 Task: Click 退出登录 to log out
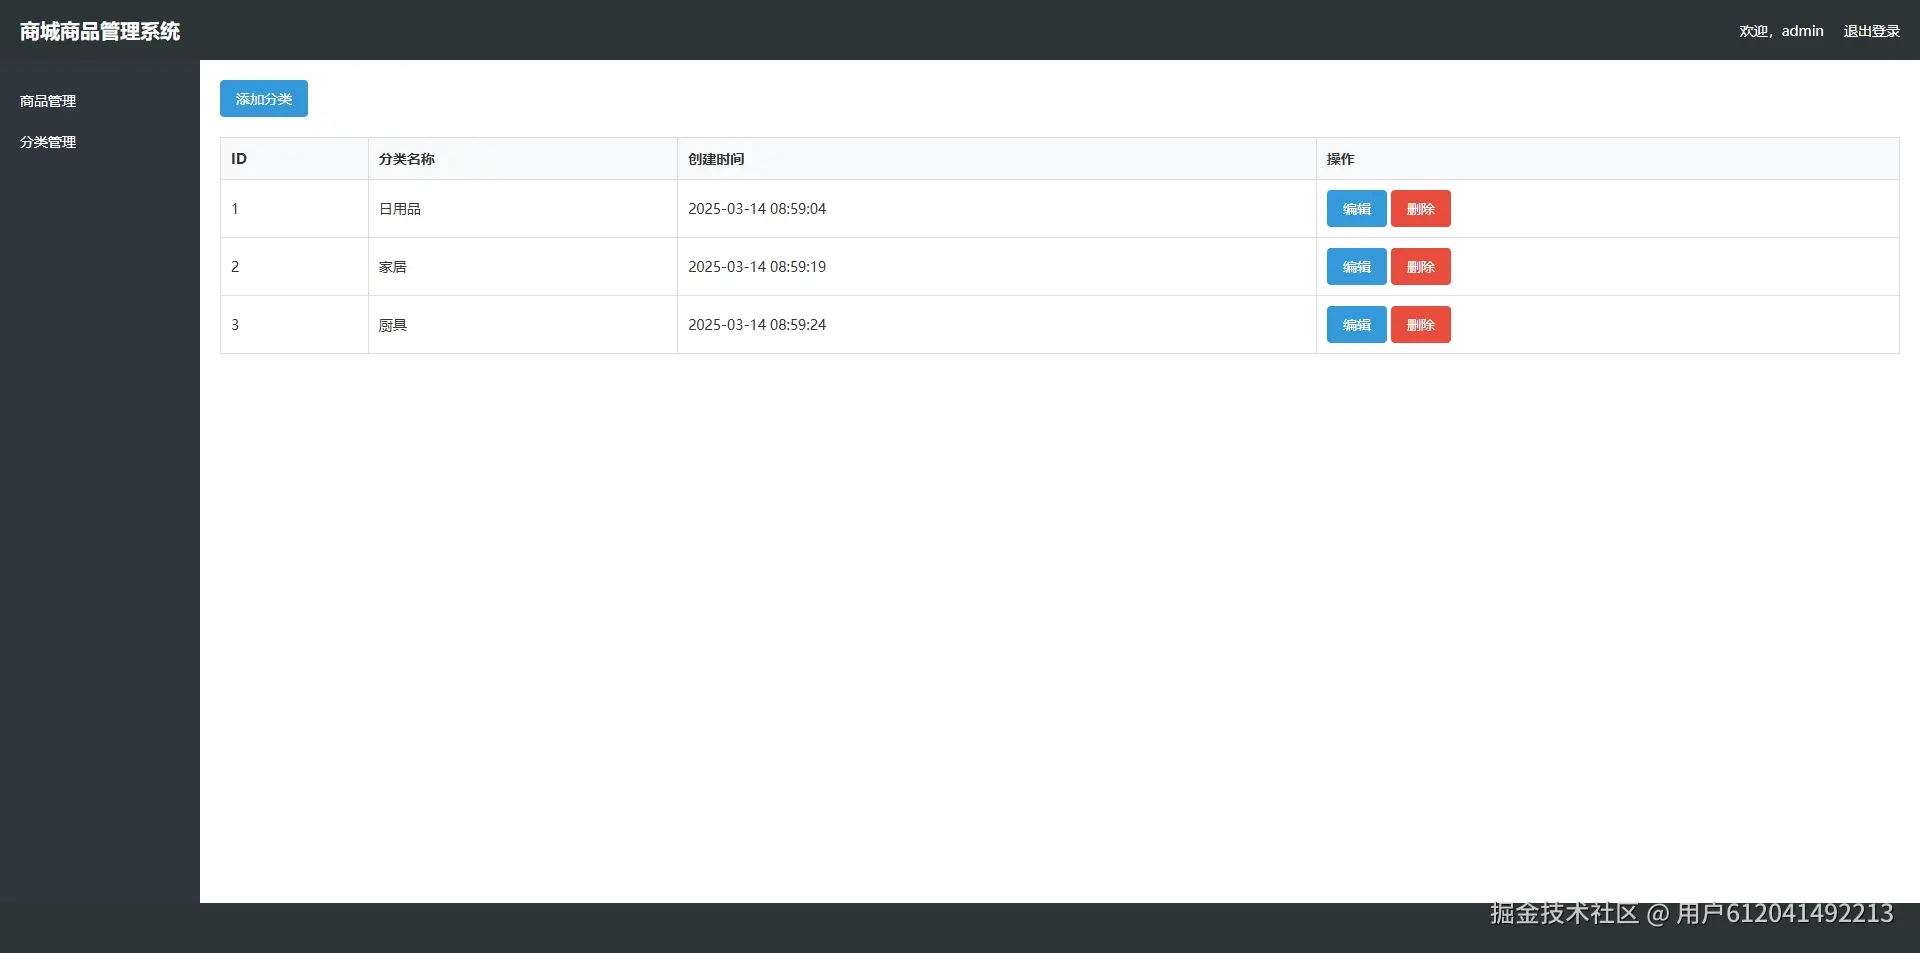pos(1872,31)
